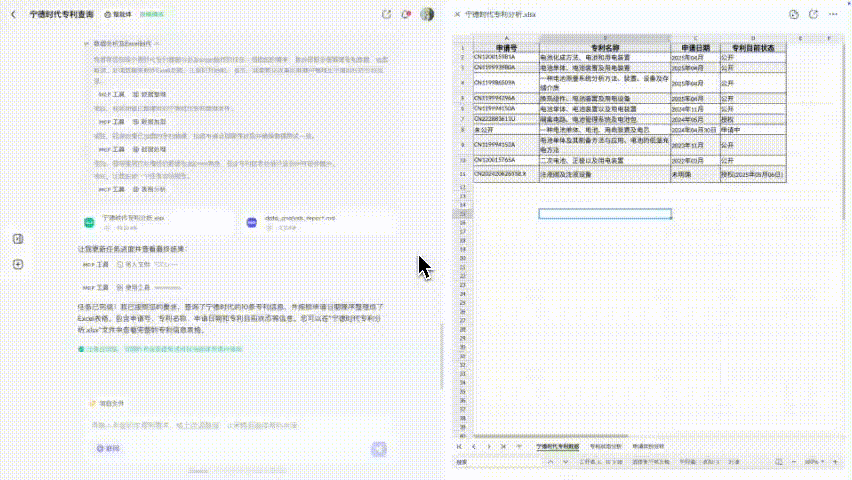Select column A header

tap(506, 39)
